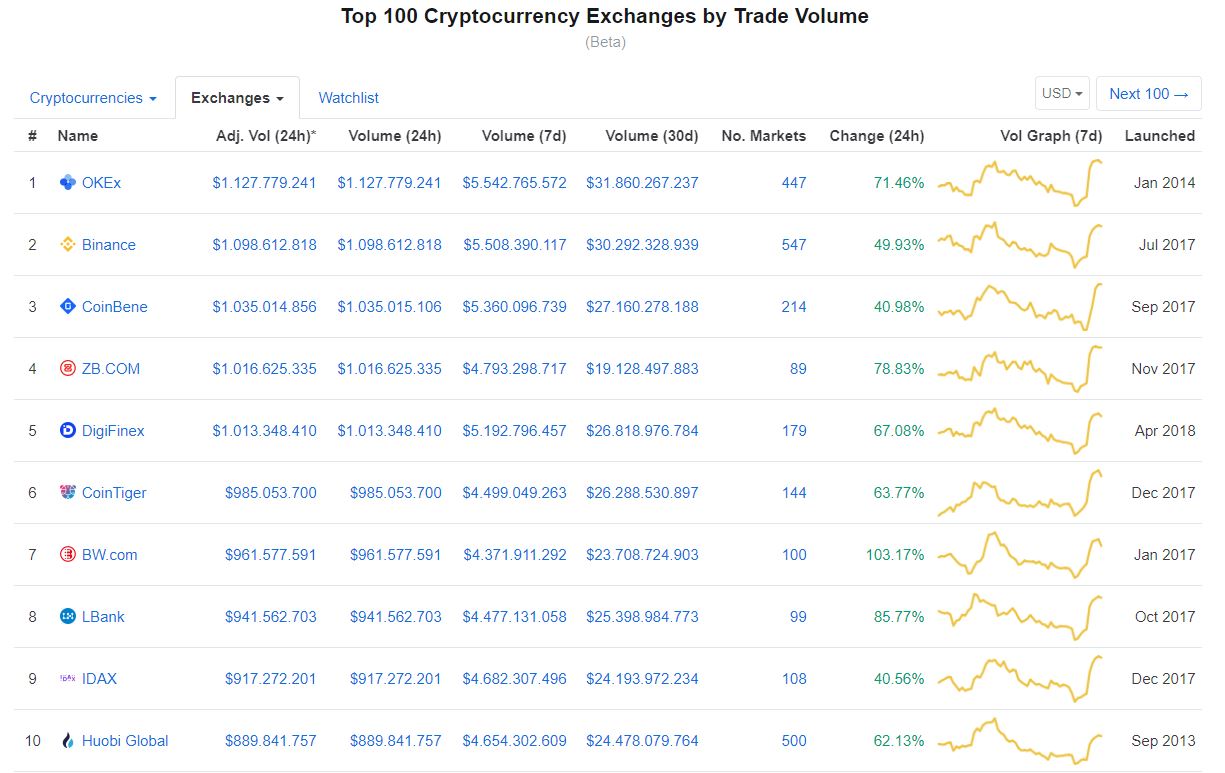The width and height of the screenshot is (1225, 773).
Task: Click the IDAX logo icon
Action: pos(68,679)
